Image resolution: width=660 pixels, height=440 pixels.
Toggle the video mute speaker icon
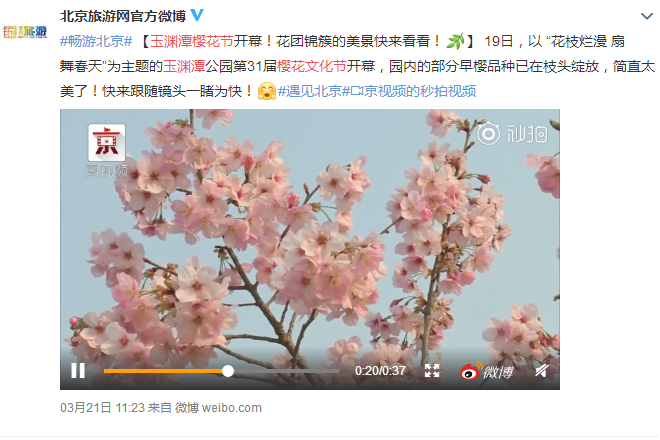coord(542,371)
